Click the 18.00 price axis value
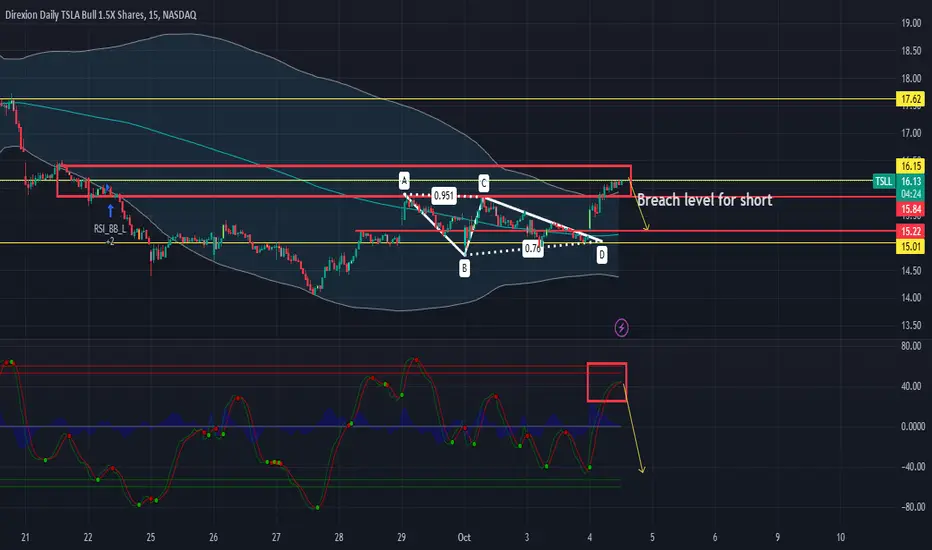This screenshot has height=550, width=932. tap(911, 78)
